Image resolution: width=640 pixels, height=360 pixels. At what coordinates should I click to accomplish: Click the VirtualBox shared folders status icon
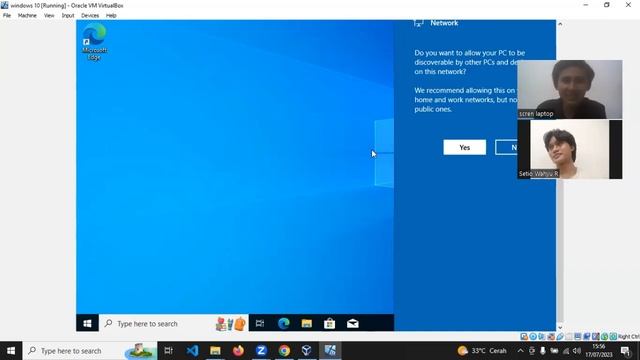[x=569, y=336]
